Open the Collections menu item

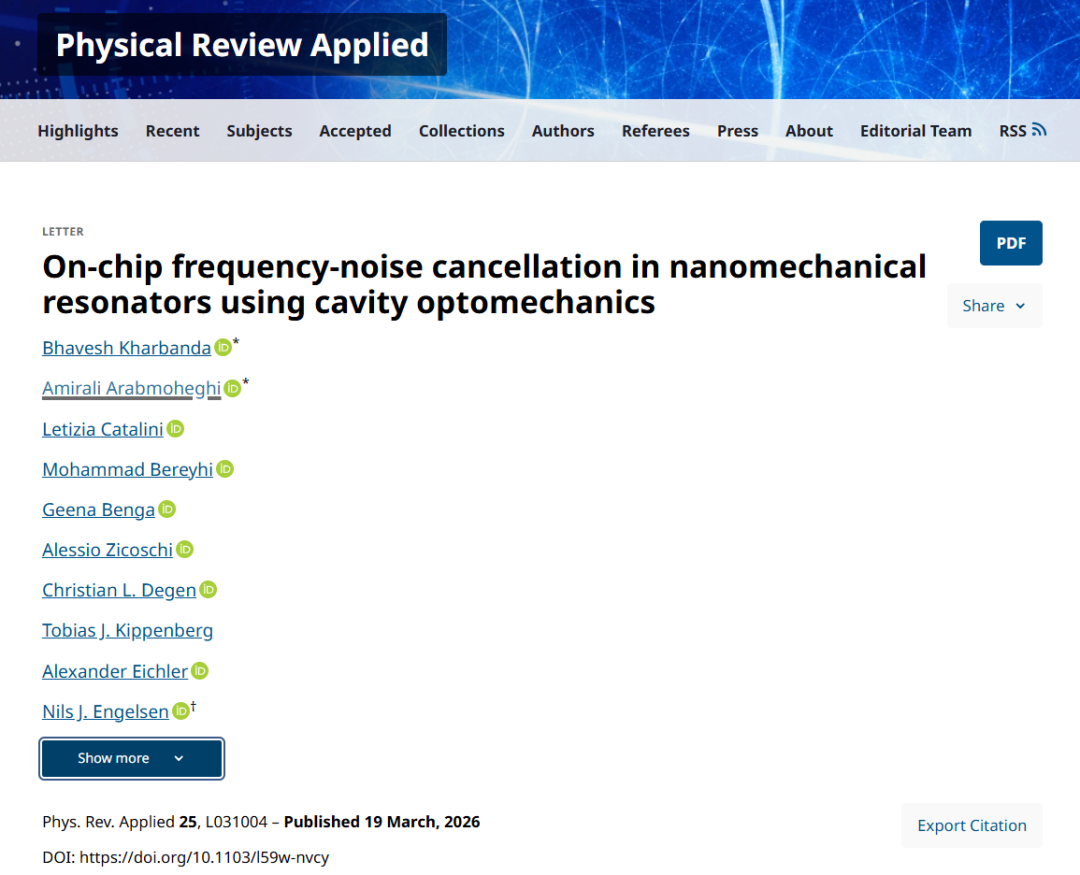pyautogui.click(x=461, y=131)
